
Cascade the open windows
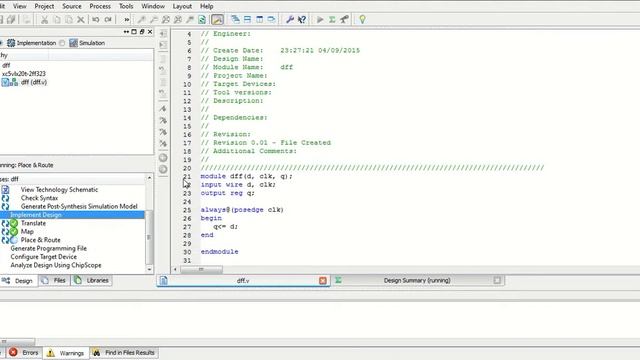click(236, 19)
